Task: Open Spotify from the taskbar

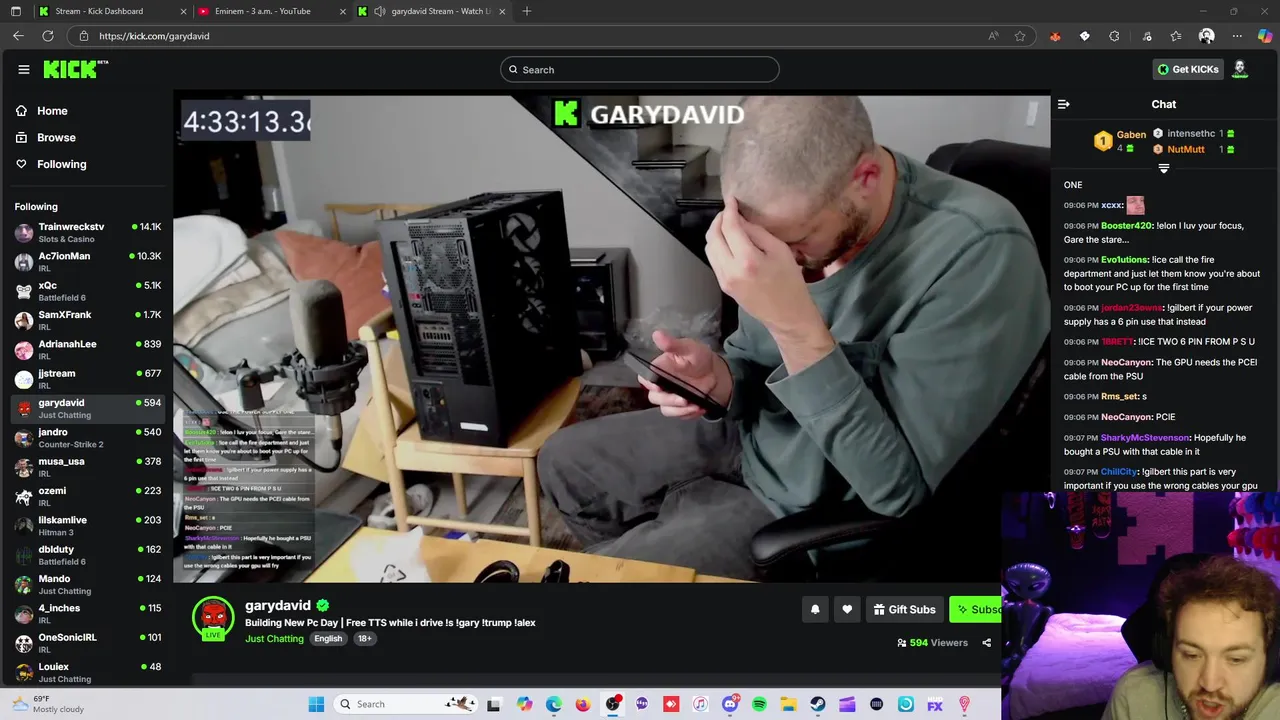Action: pos(759,704)
